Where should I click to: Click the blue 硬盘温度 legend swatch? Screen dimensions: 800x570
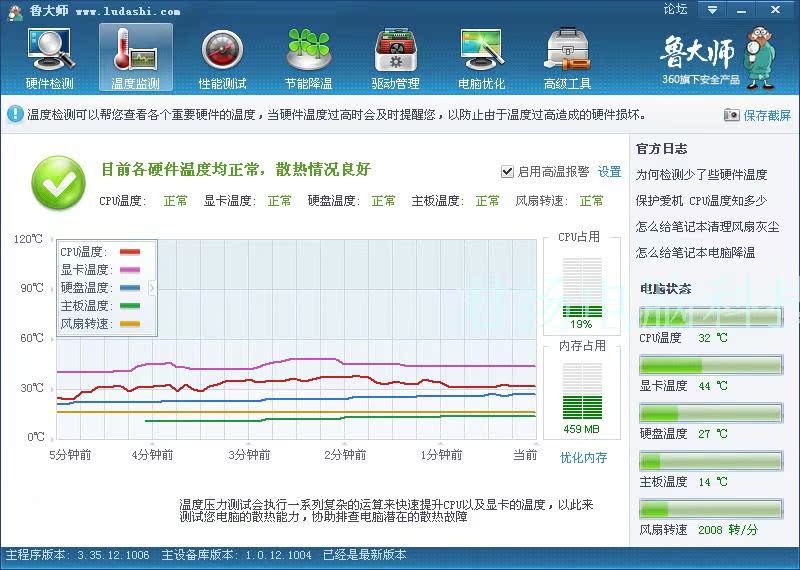(130, 288)
